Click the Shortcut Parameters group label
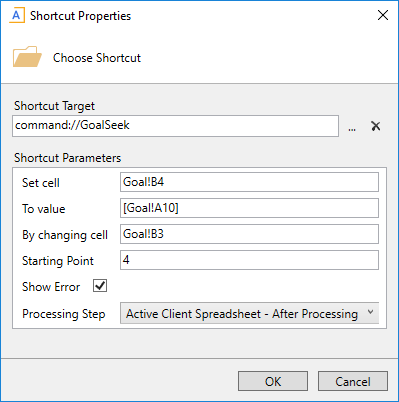This screenshot has height=402, width=399. click(67, 158)
